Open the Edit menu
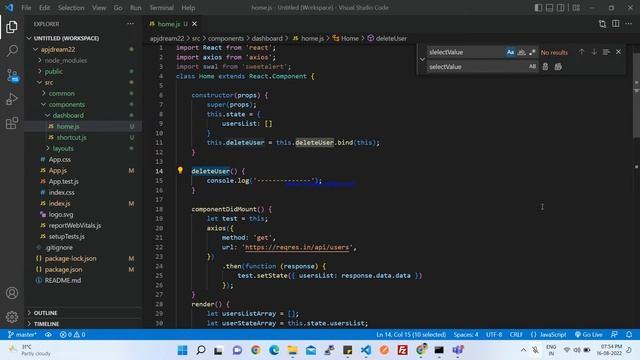 click(44, 8)
